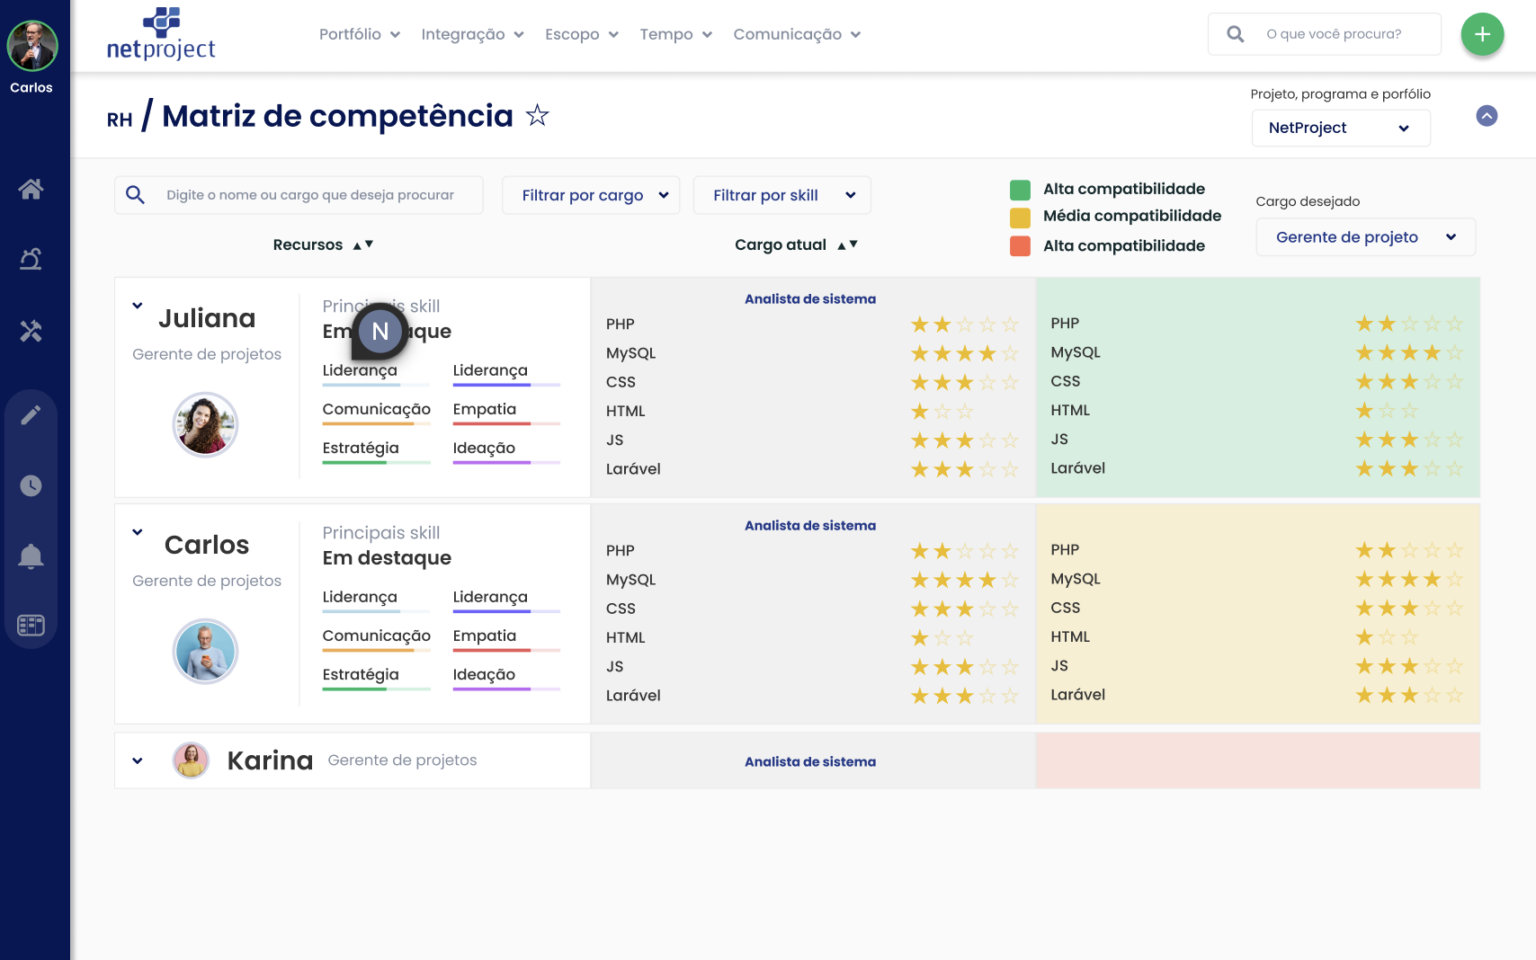Open the Comunicação menu
1536x960 pixels.
coord(796,33)
